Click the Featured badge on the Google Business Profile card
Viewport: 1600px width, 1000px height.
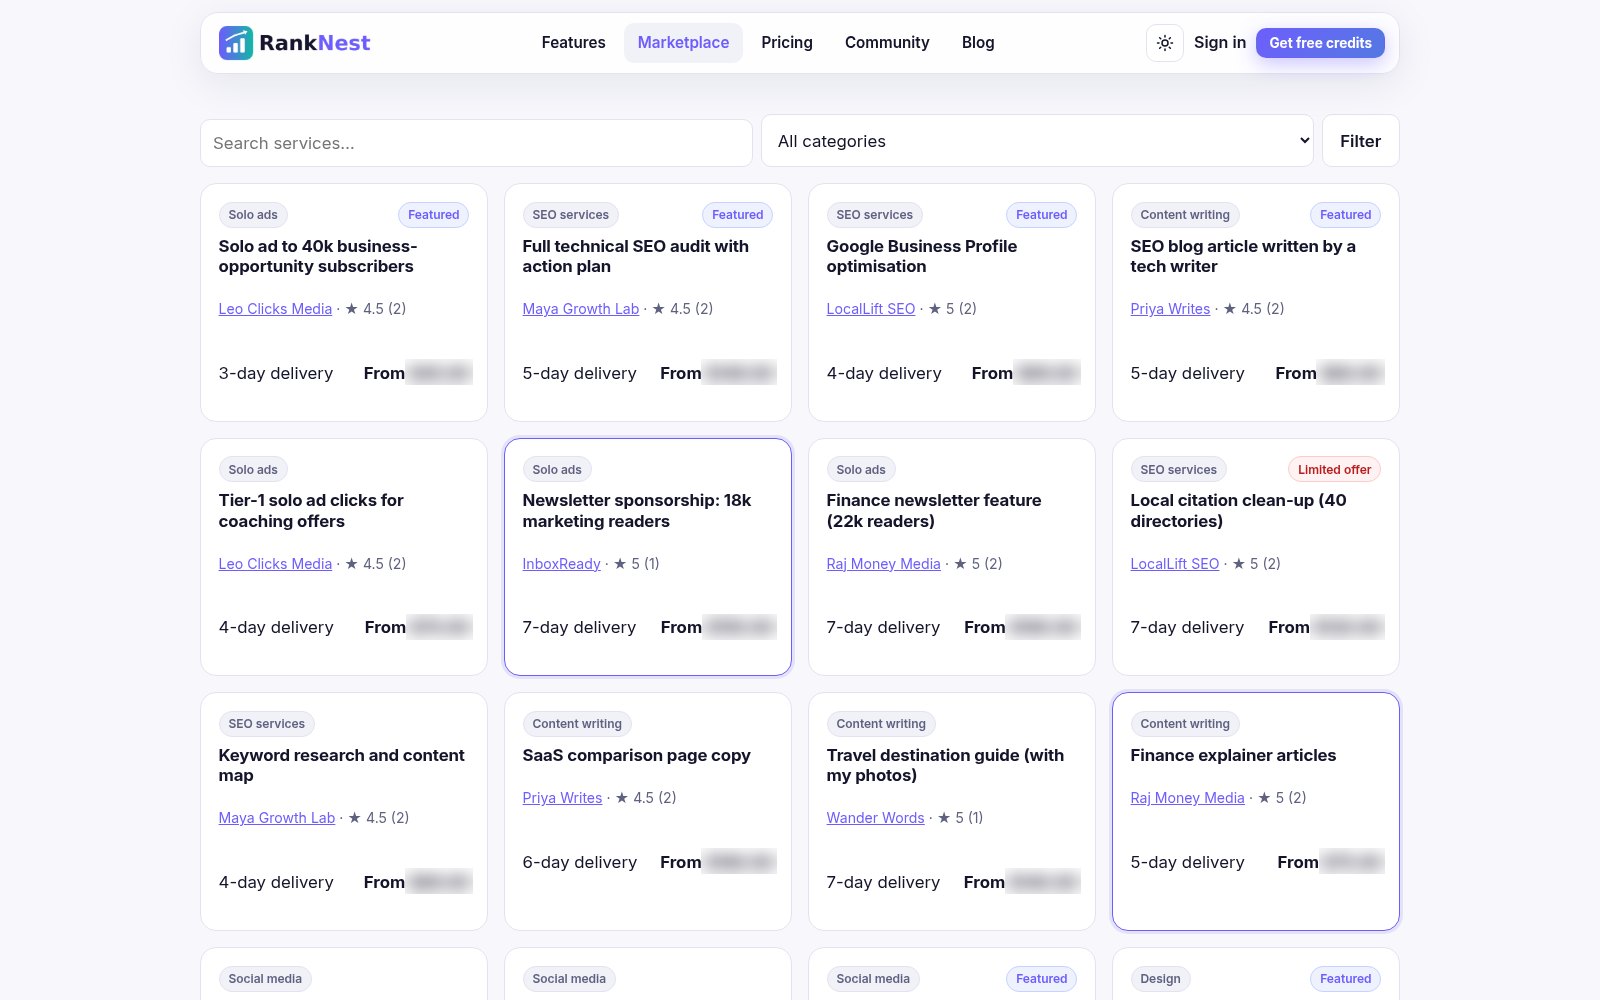[1041, 215]
